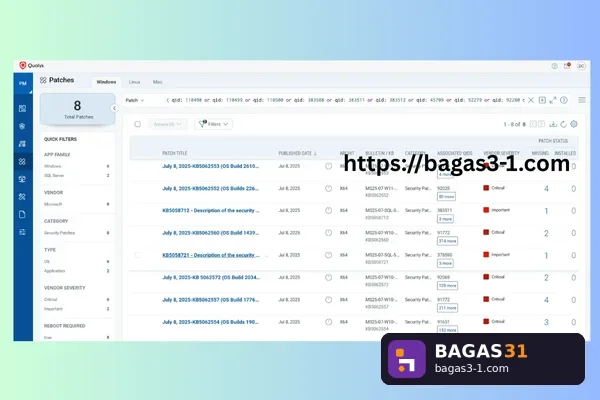Go to the previous results page

533,124
